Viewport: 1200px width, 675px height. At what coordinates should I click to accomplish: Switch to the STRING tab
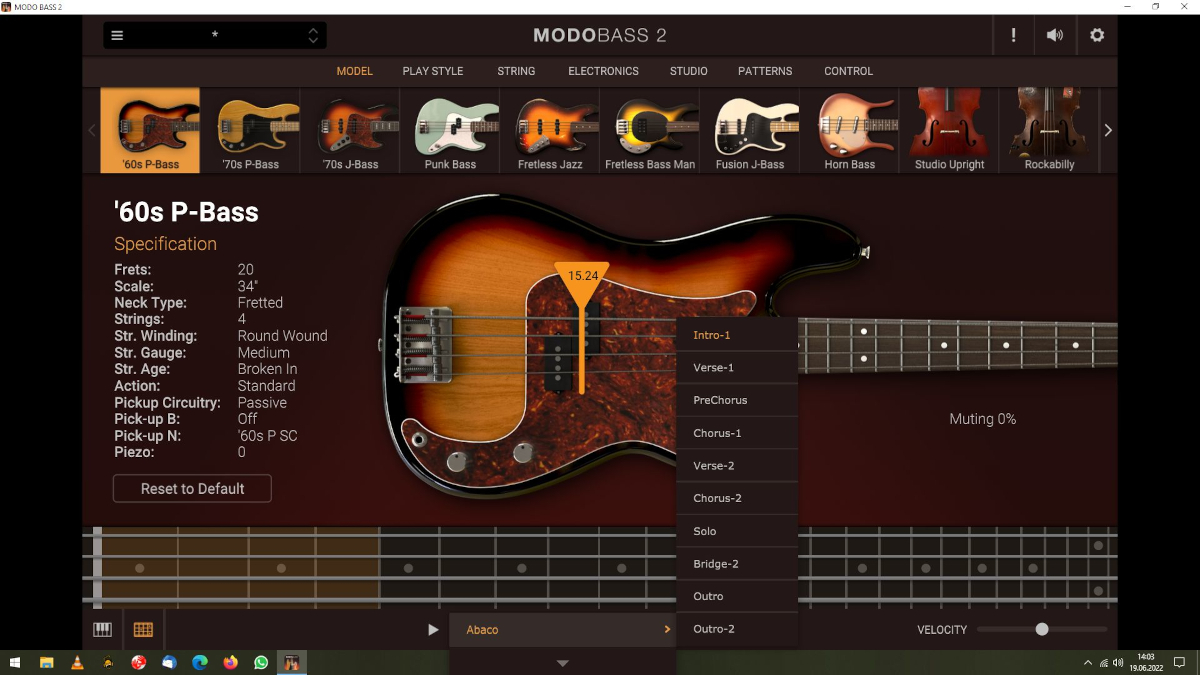516,71
